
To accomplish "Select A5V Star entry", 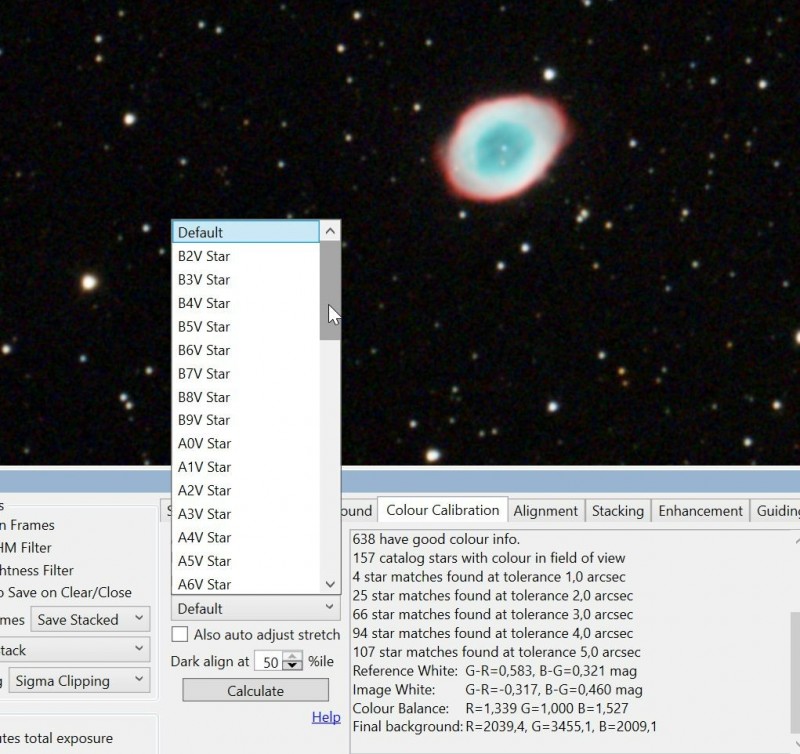I will point(246,561).
